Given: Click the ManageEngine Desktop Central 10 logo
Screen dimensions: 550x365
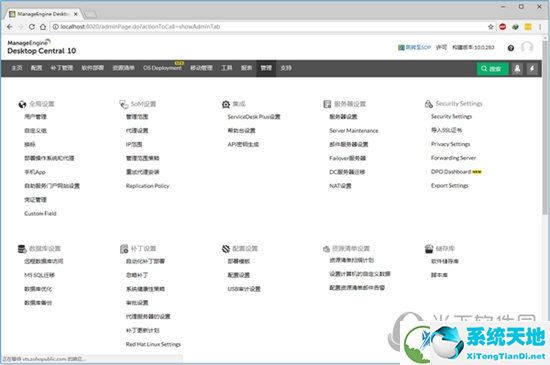Looking at the screenshot, I should 41,47.
